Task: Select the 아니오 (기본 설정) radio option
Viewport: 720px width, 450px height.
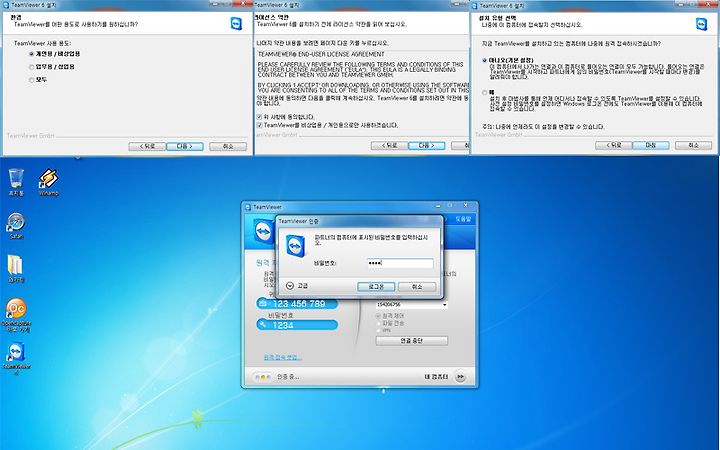Action: coord(484,60)
